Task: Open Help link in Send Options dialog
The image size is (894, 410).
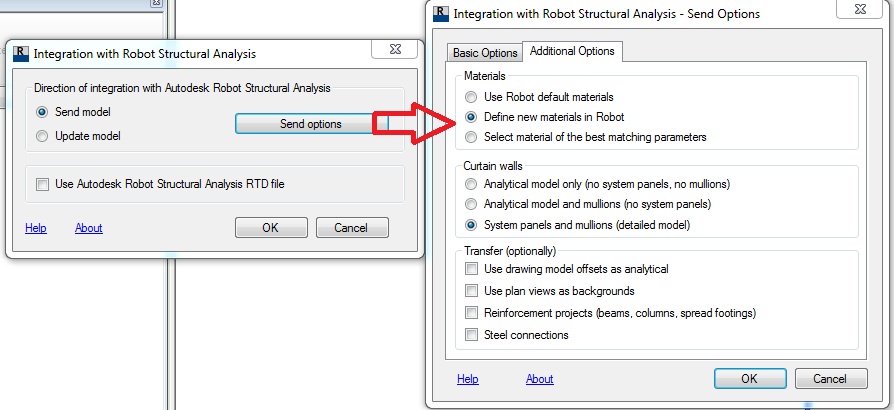Action: coord(468,379)
